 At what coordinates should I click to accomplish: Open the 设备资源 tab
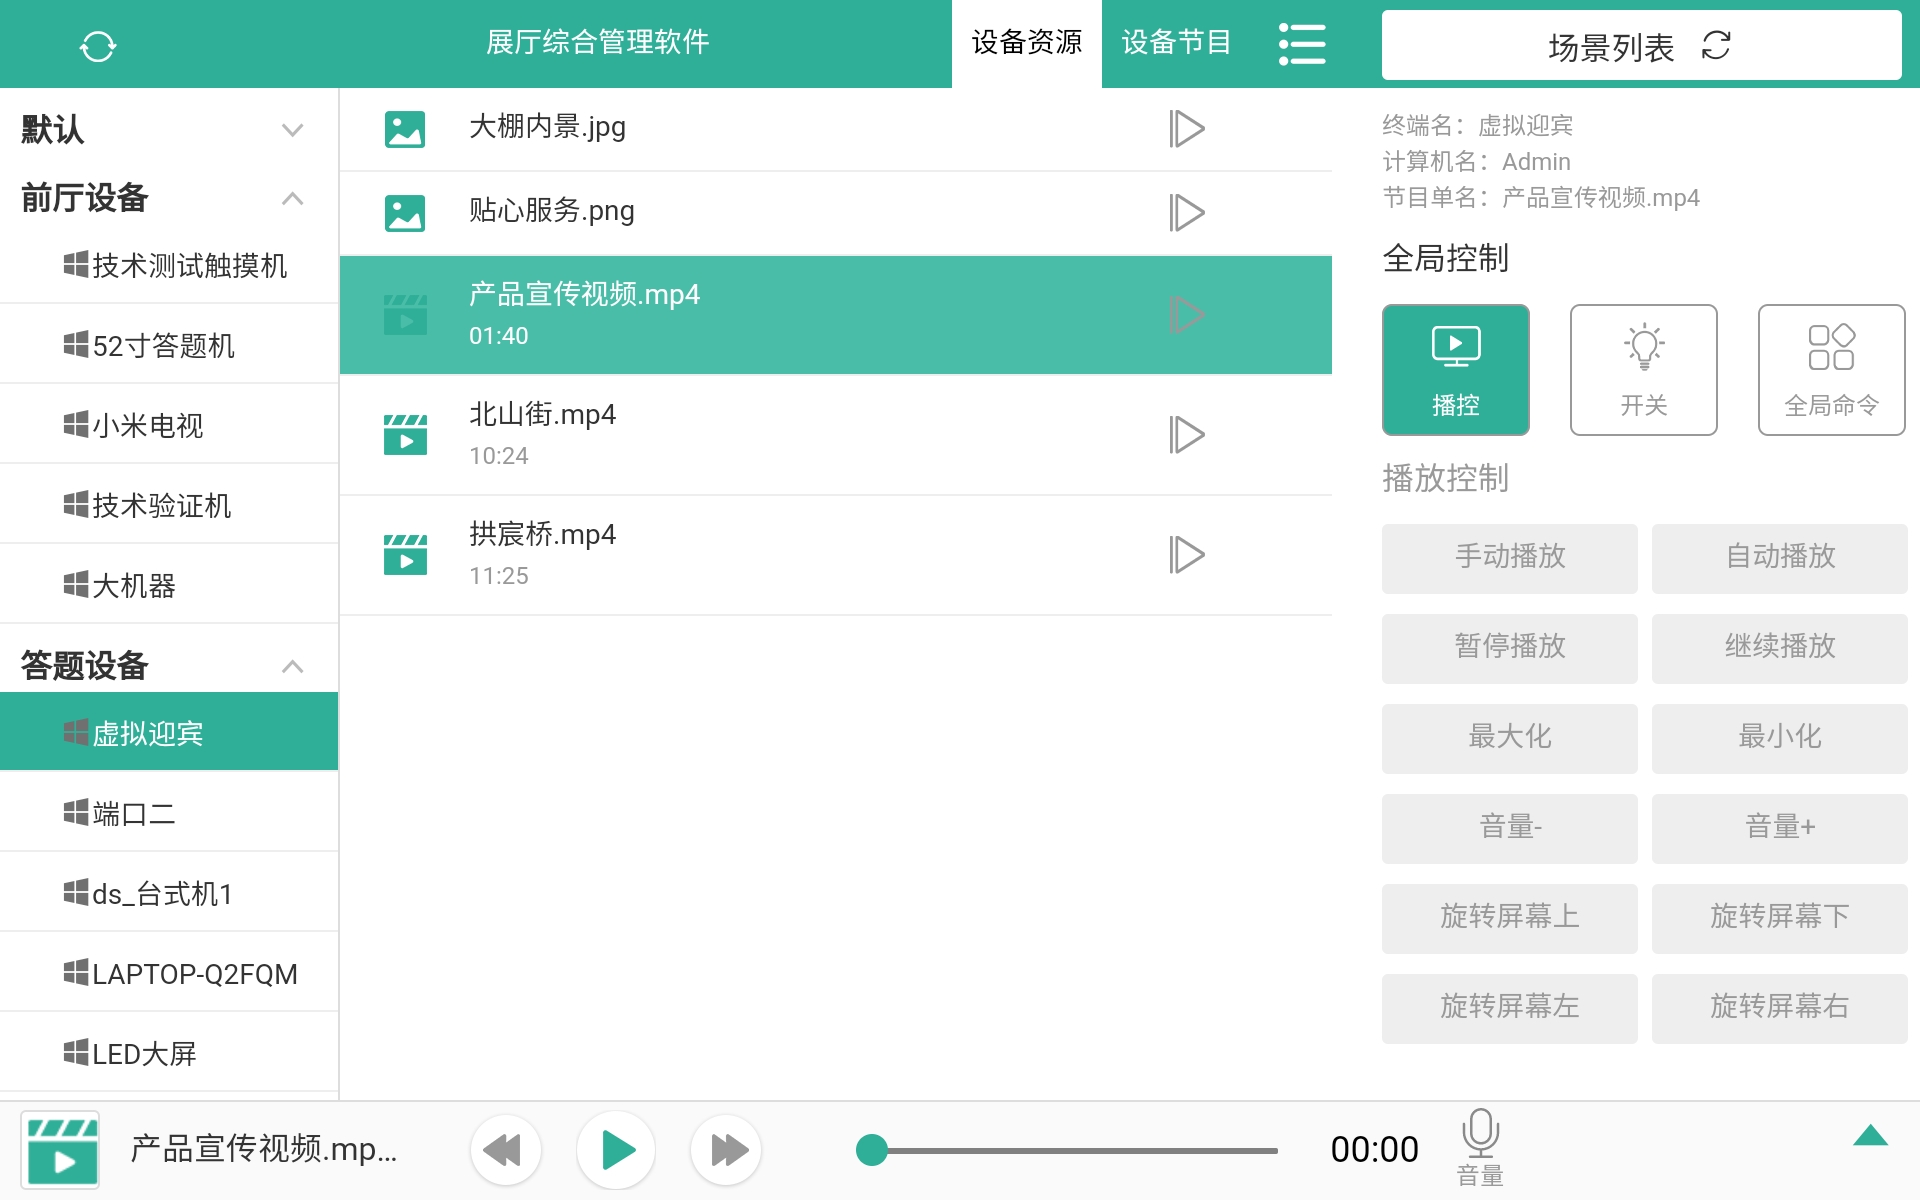pos(1026,43)
